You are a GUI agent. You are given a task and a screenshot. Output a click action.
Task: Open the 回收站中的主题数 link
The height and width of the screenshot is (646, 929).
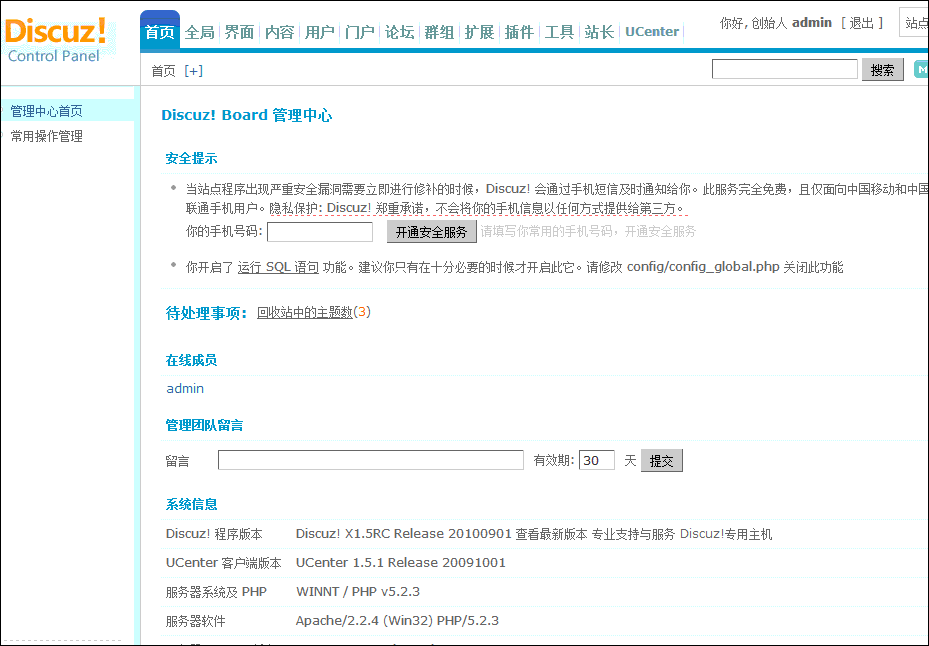pos(304,312)
